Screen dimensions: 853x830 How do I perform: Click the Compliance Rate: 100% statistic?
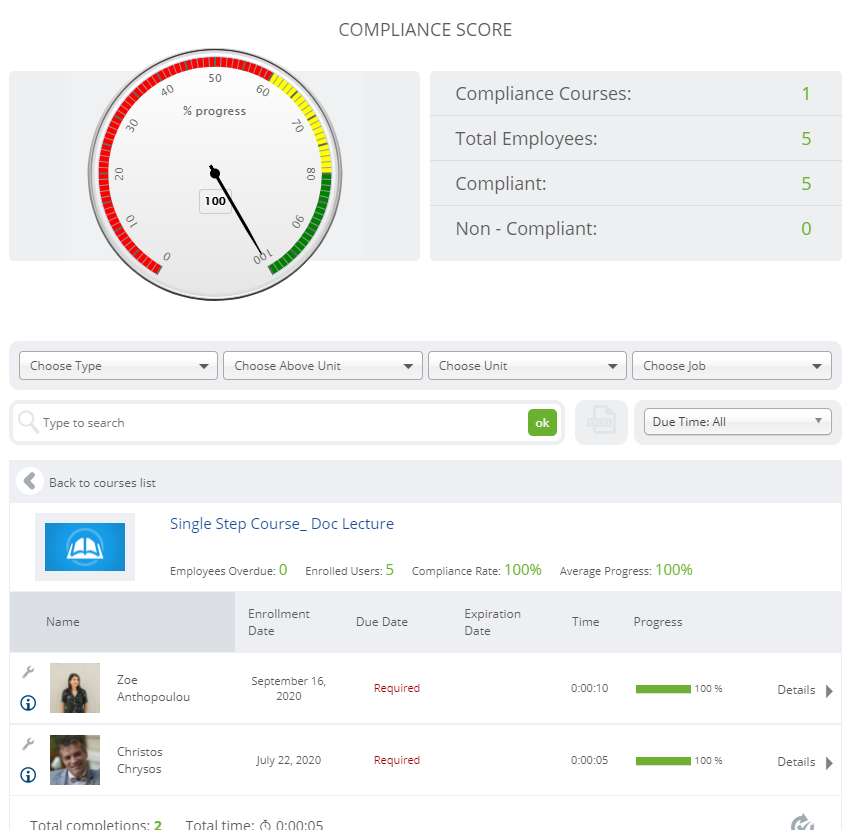coord(477,570)
